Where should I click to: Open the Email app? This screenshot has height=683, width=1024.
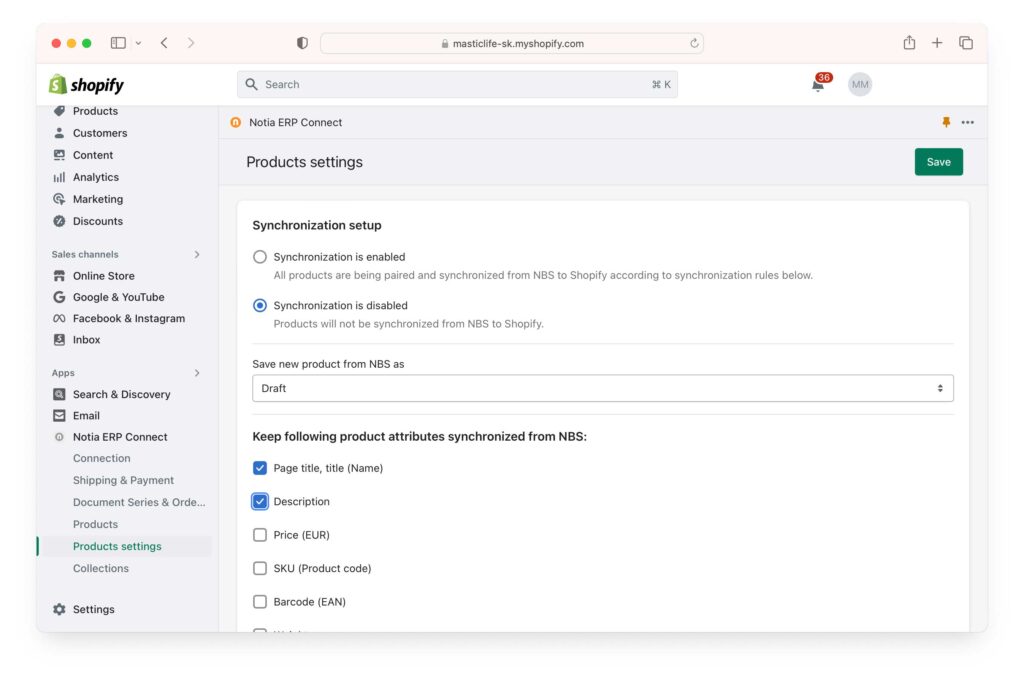pyautogui.click(x=86, y=415)
